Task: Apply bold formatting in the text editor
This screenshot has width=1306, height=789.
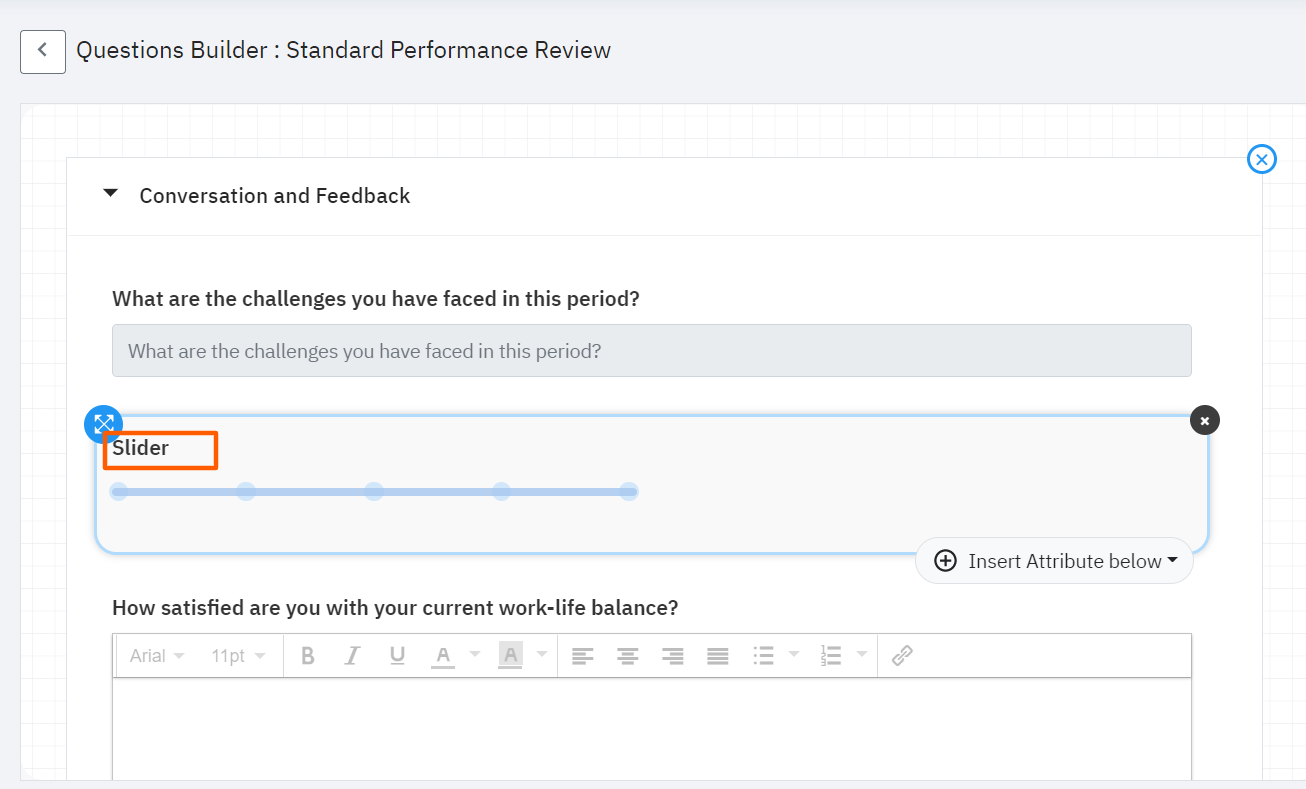Action: click(307, 655)
